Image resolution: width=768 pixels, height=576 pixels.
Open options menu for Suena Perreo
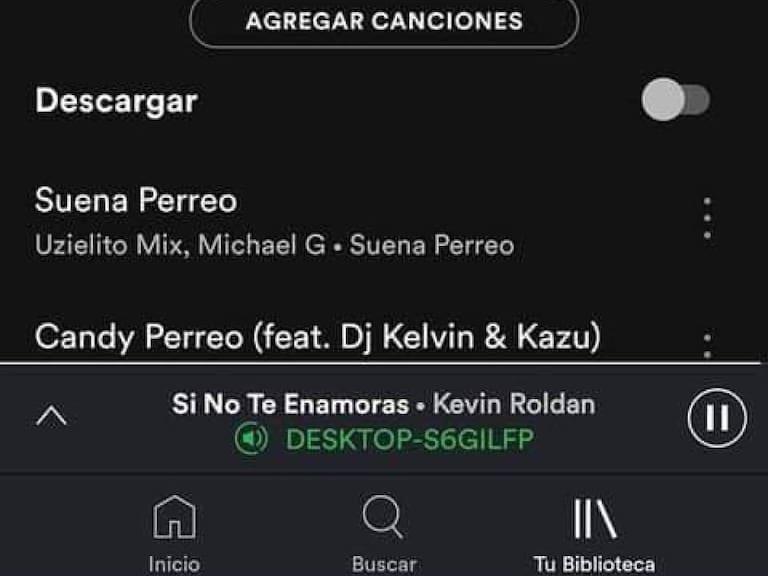coord(707,218)
